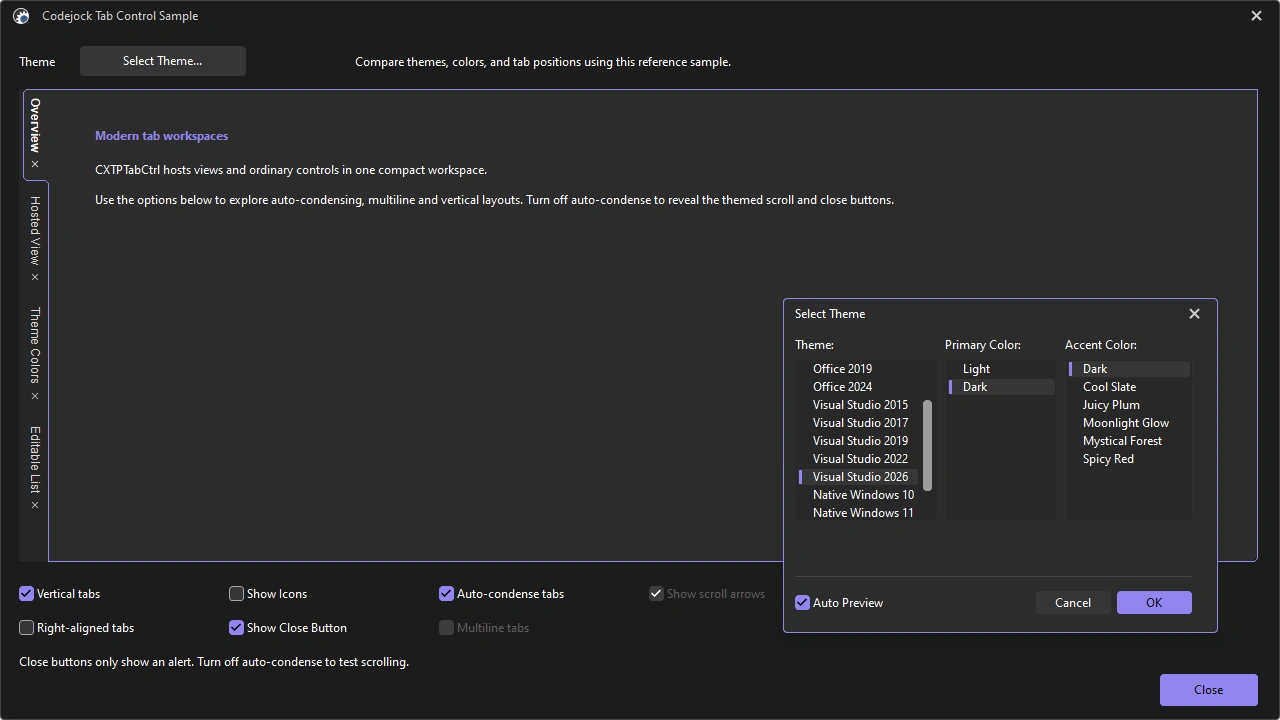
Task: Choose the Mystical Forest accent color
Action: coord(1129,441)
